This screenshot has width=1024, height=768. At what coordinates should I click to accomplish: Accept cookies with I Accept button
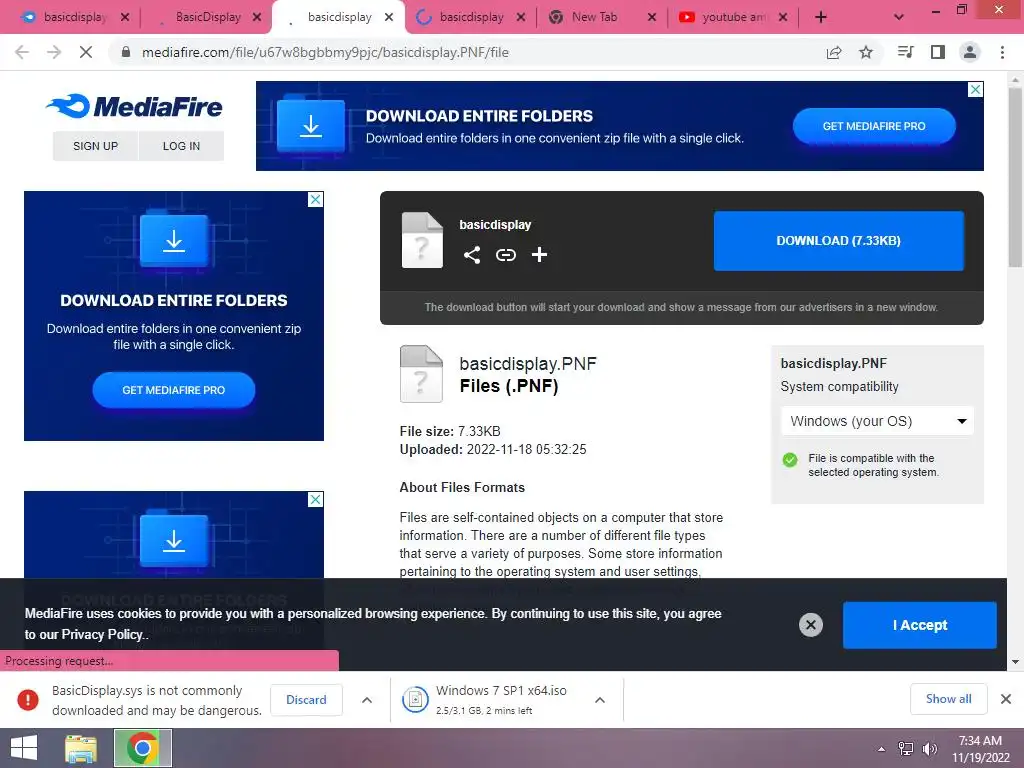click(920, 625)
